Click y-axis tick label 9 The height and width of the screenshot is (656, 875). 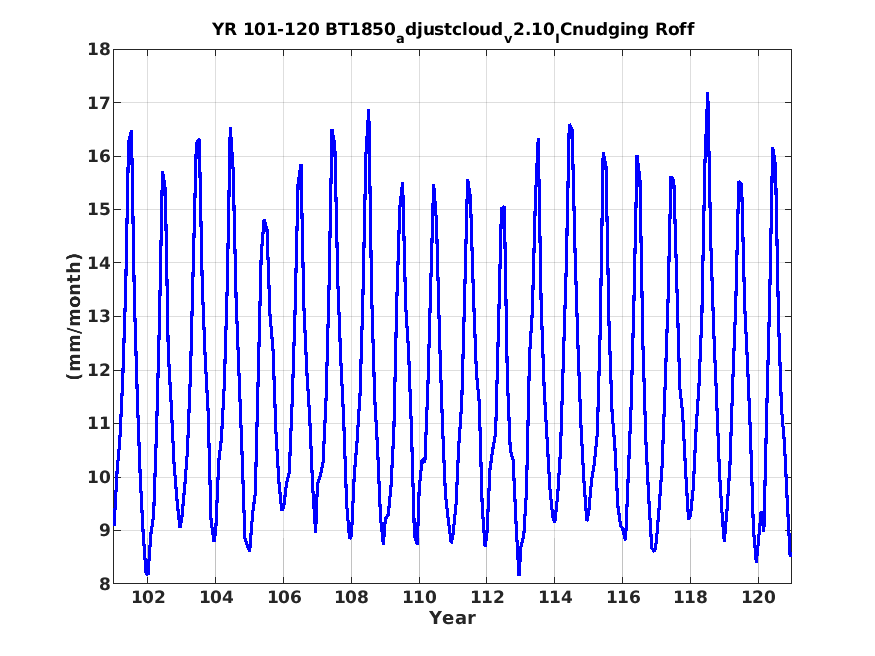coord(104,530)
